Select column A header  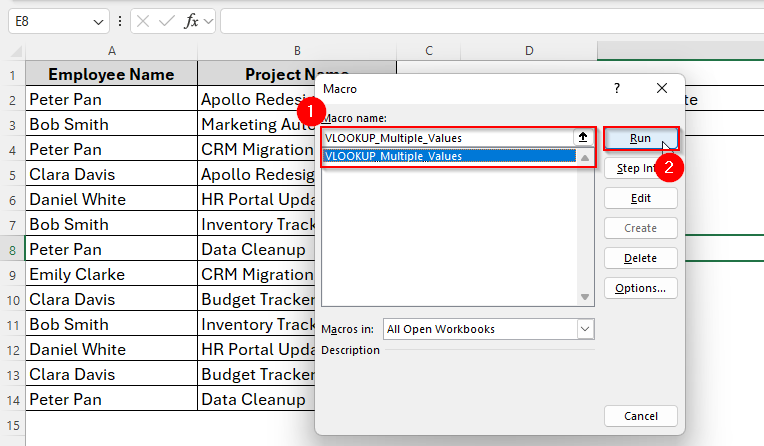coord(111,50)
